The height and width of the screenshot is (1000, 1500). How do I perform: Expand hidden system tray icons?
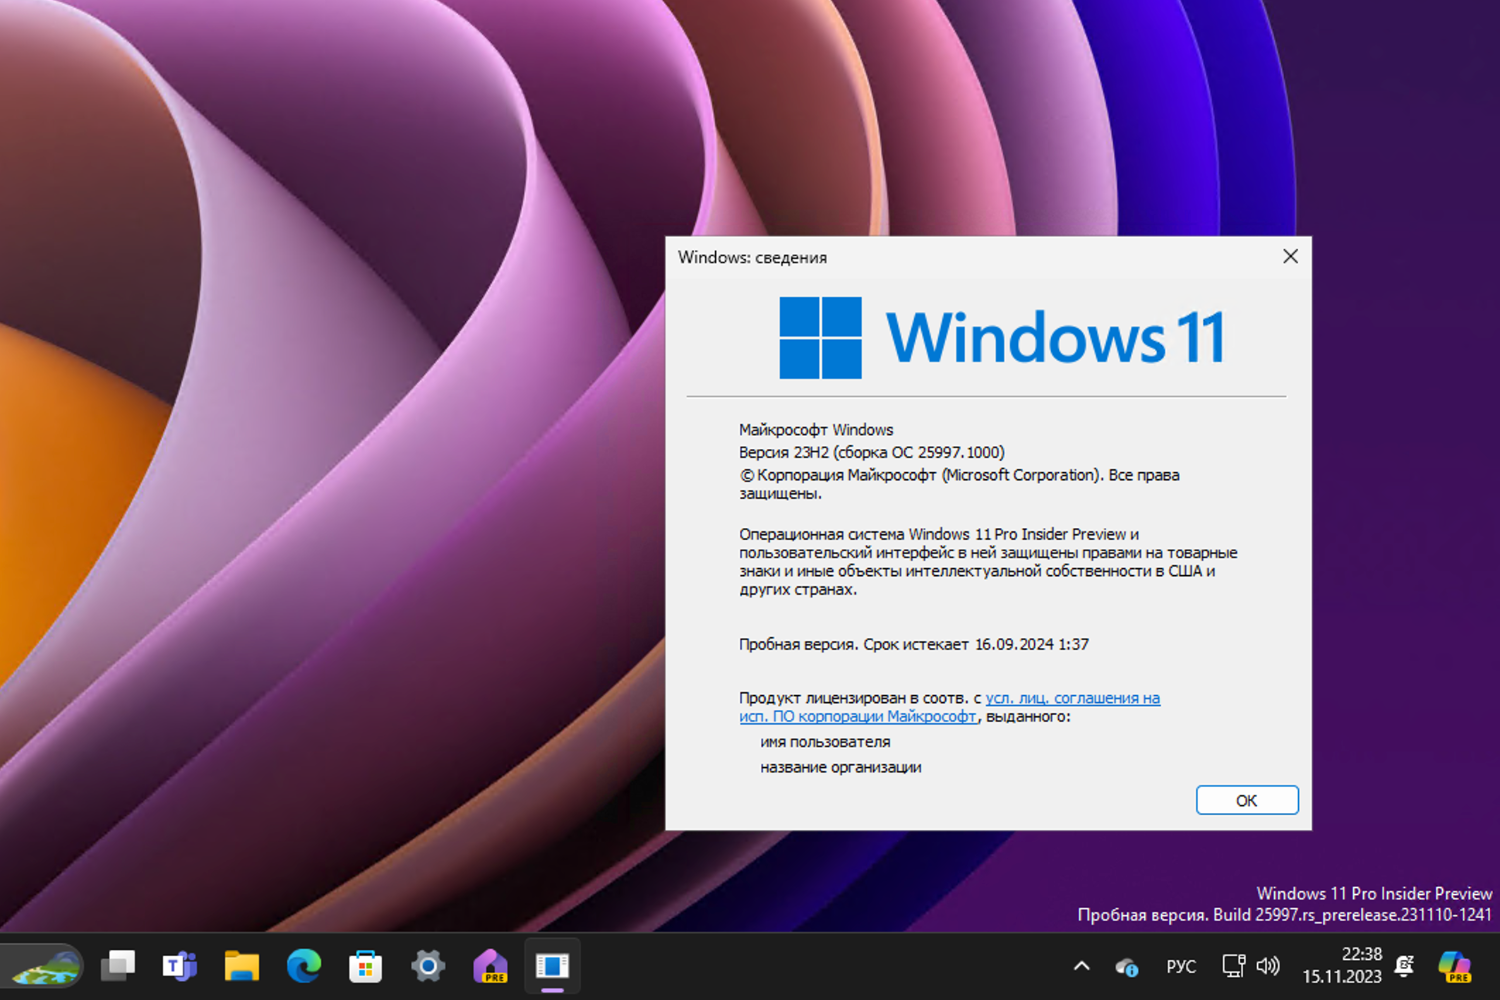coord(1081,966)
